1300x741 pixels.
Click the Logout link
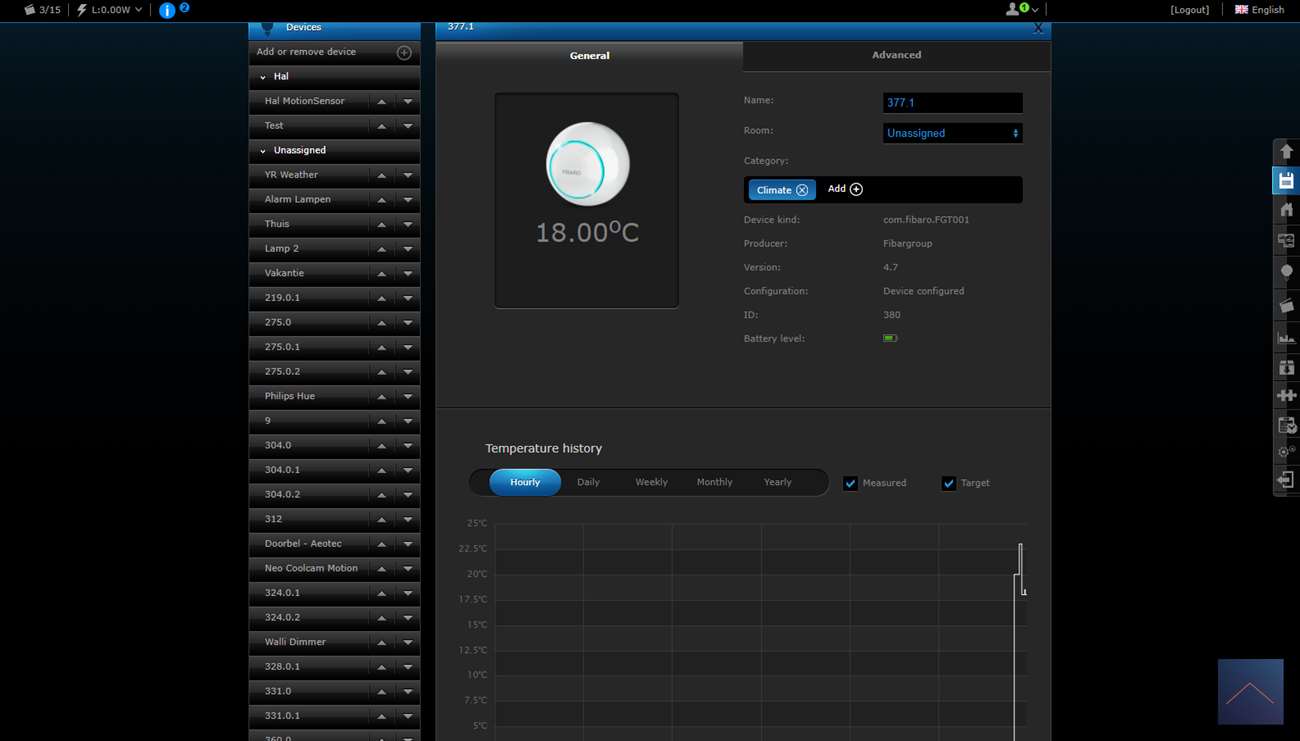tap(1189, 10)
